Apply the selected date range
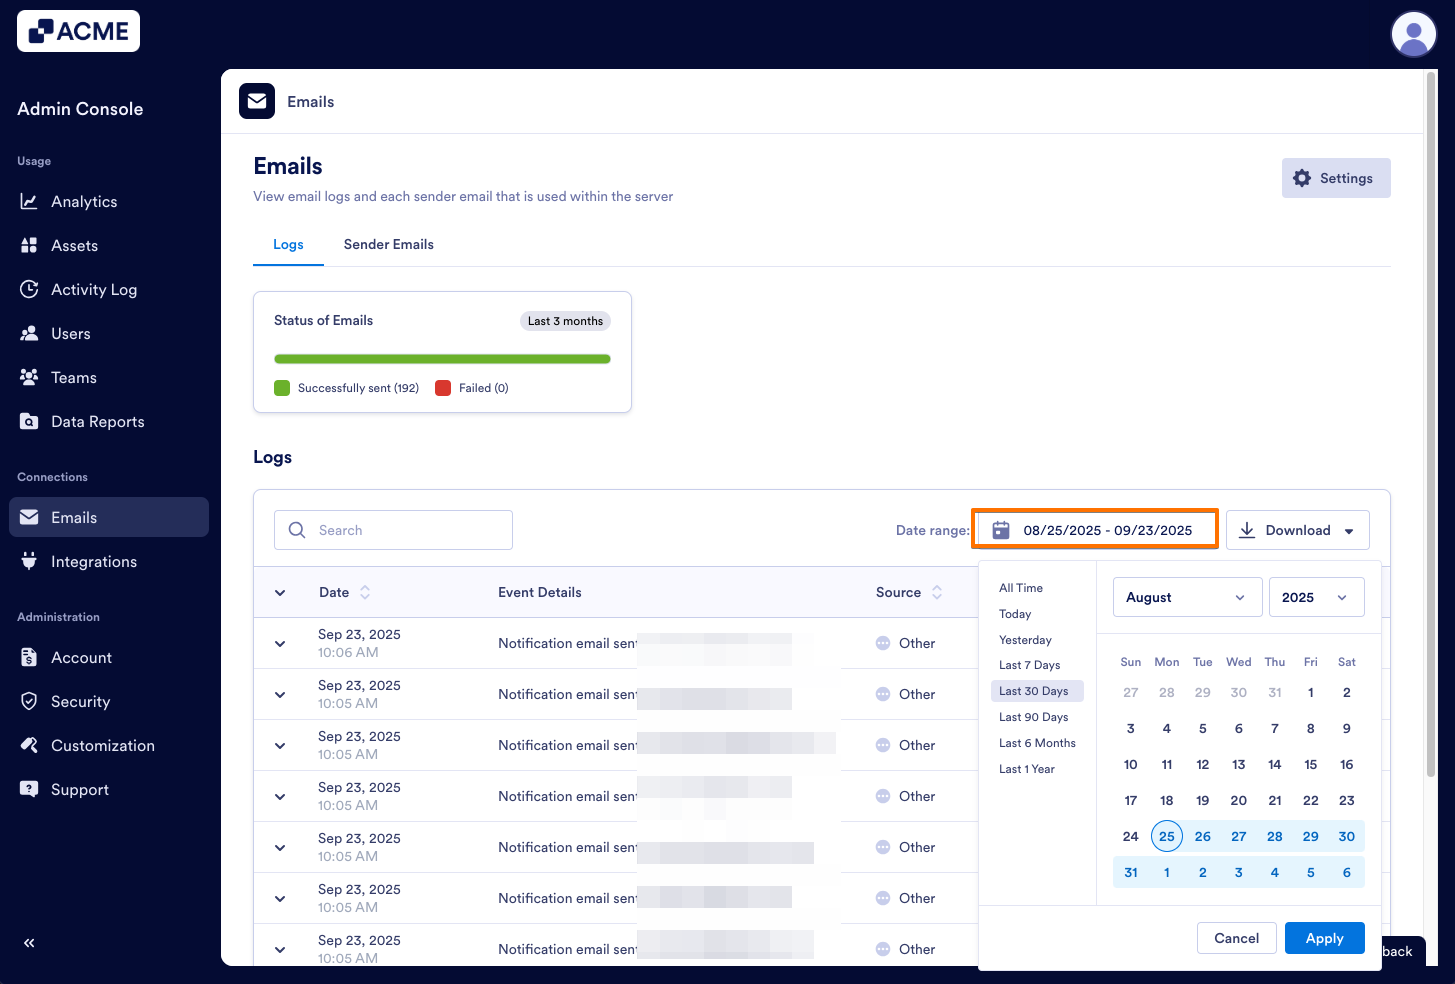 point(1324,937)
